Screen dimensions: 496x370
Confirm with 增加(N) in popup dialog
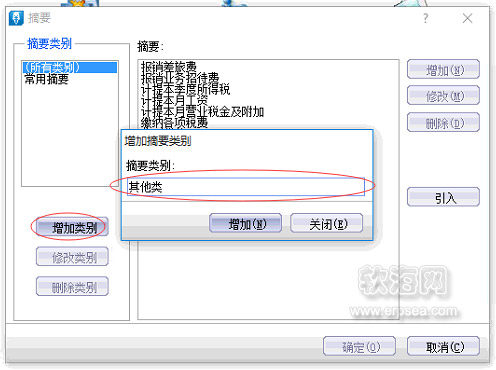point(246,223)
